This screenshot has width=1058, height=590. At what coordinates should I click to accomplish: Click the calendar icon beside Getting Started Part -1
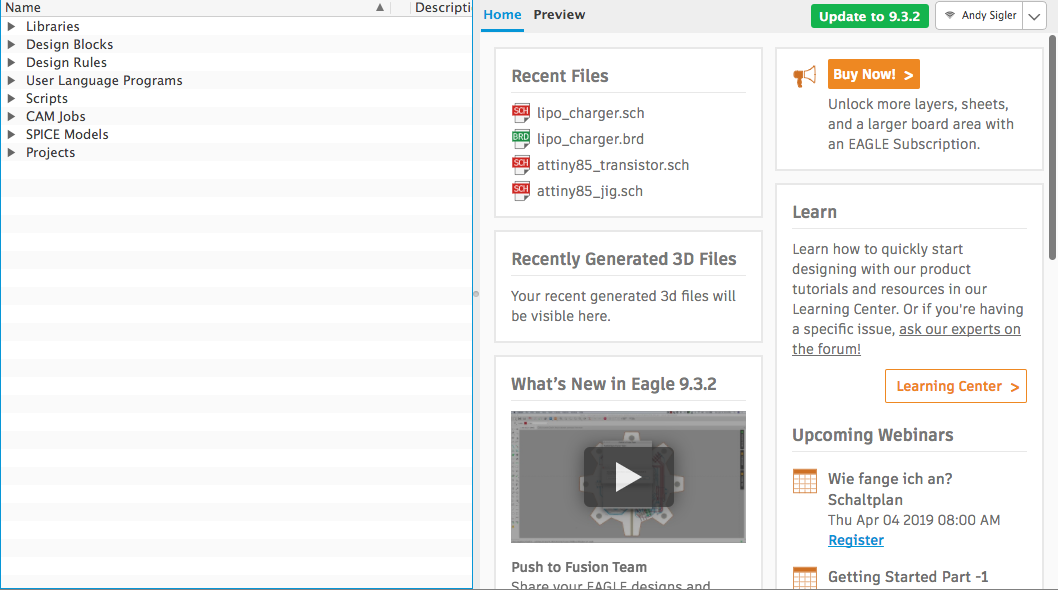pyautogui.click(x=804, y=578)
